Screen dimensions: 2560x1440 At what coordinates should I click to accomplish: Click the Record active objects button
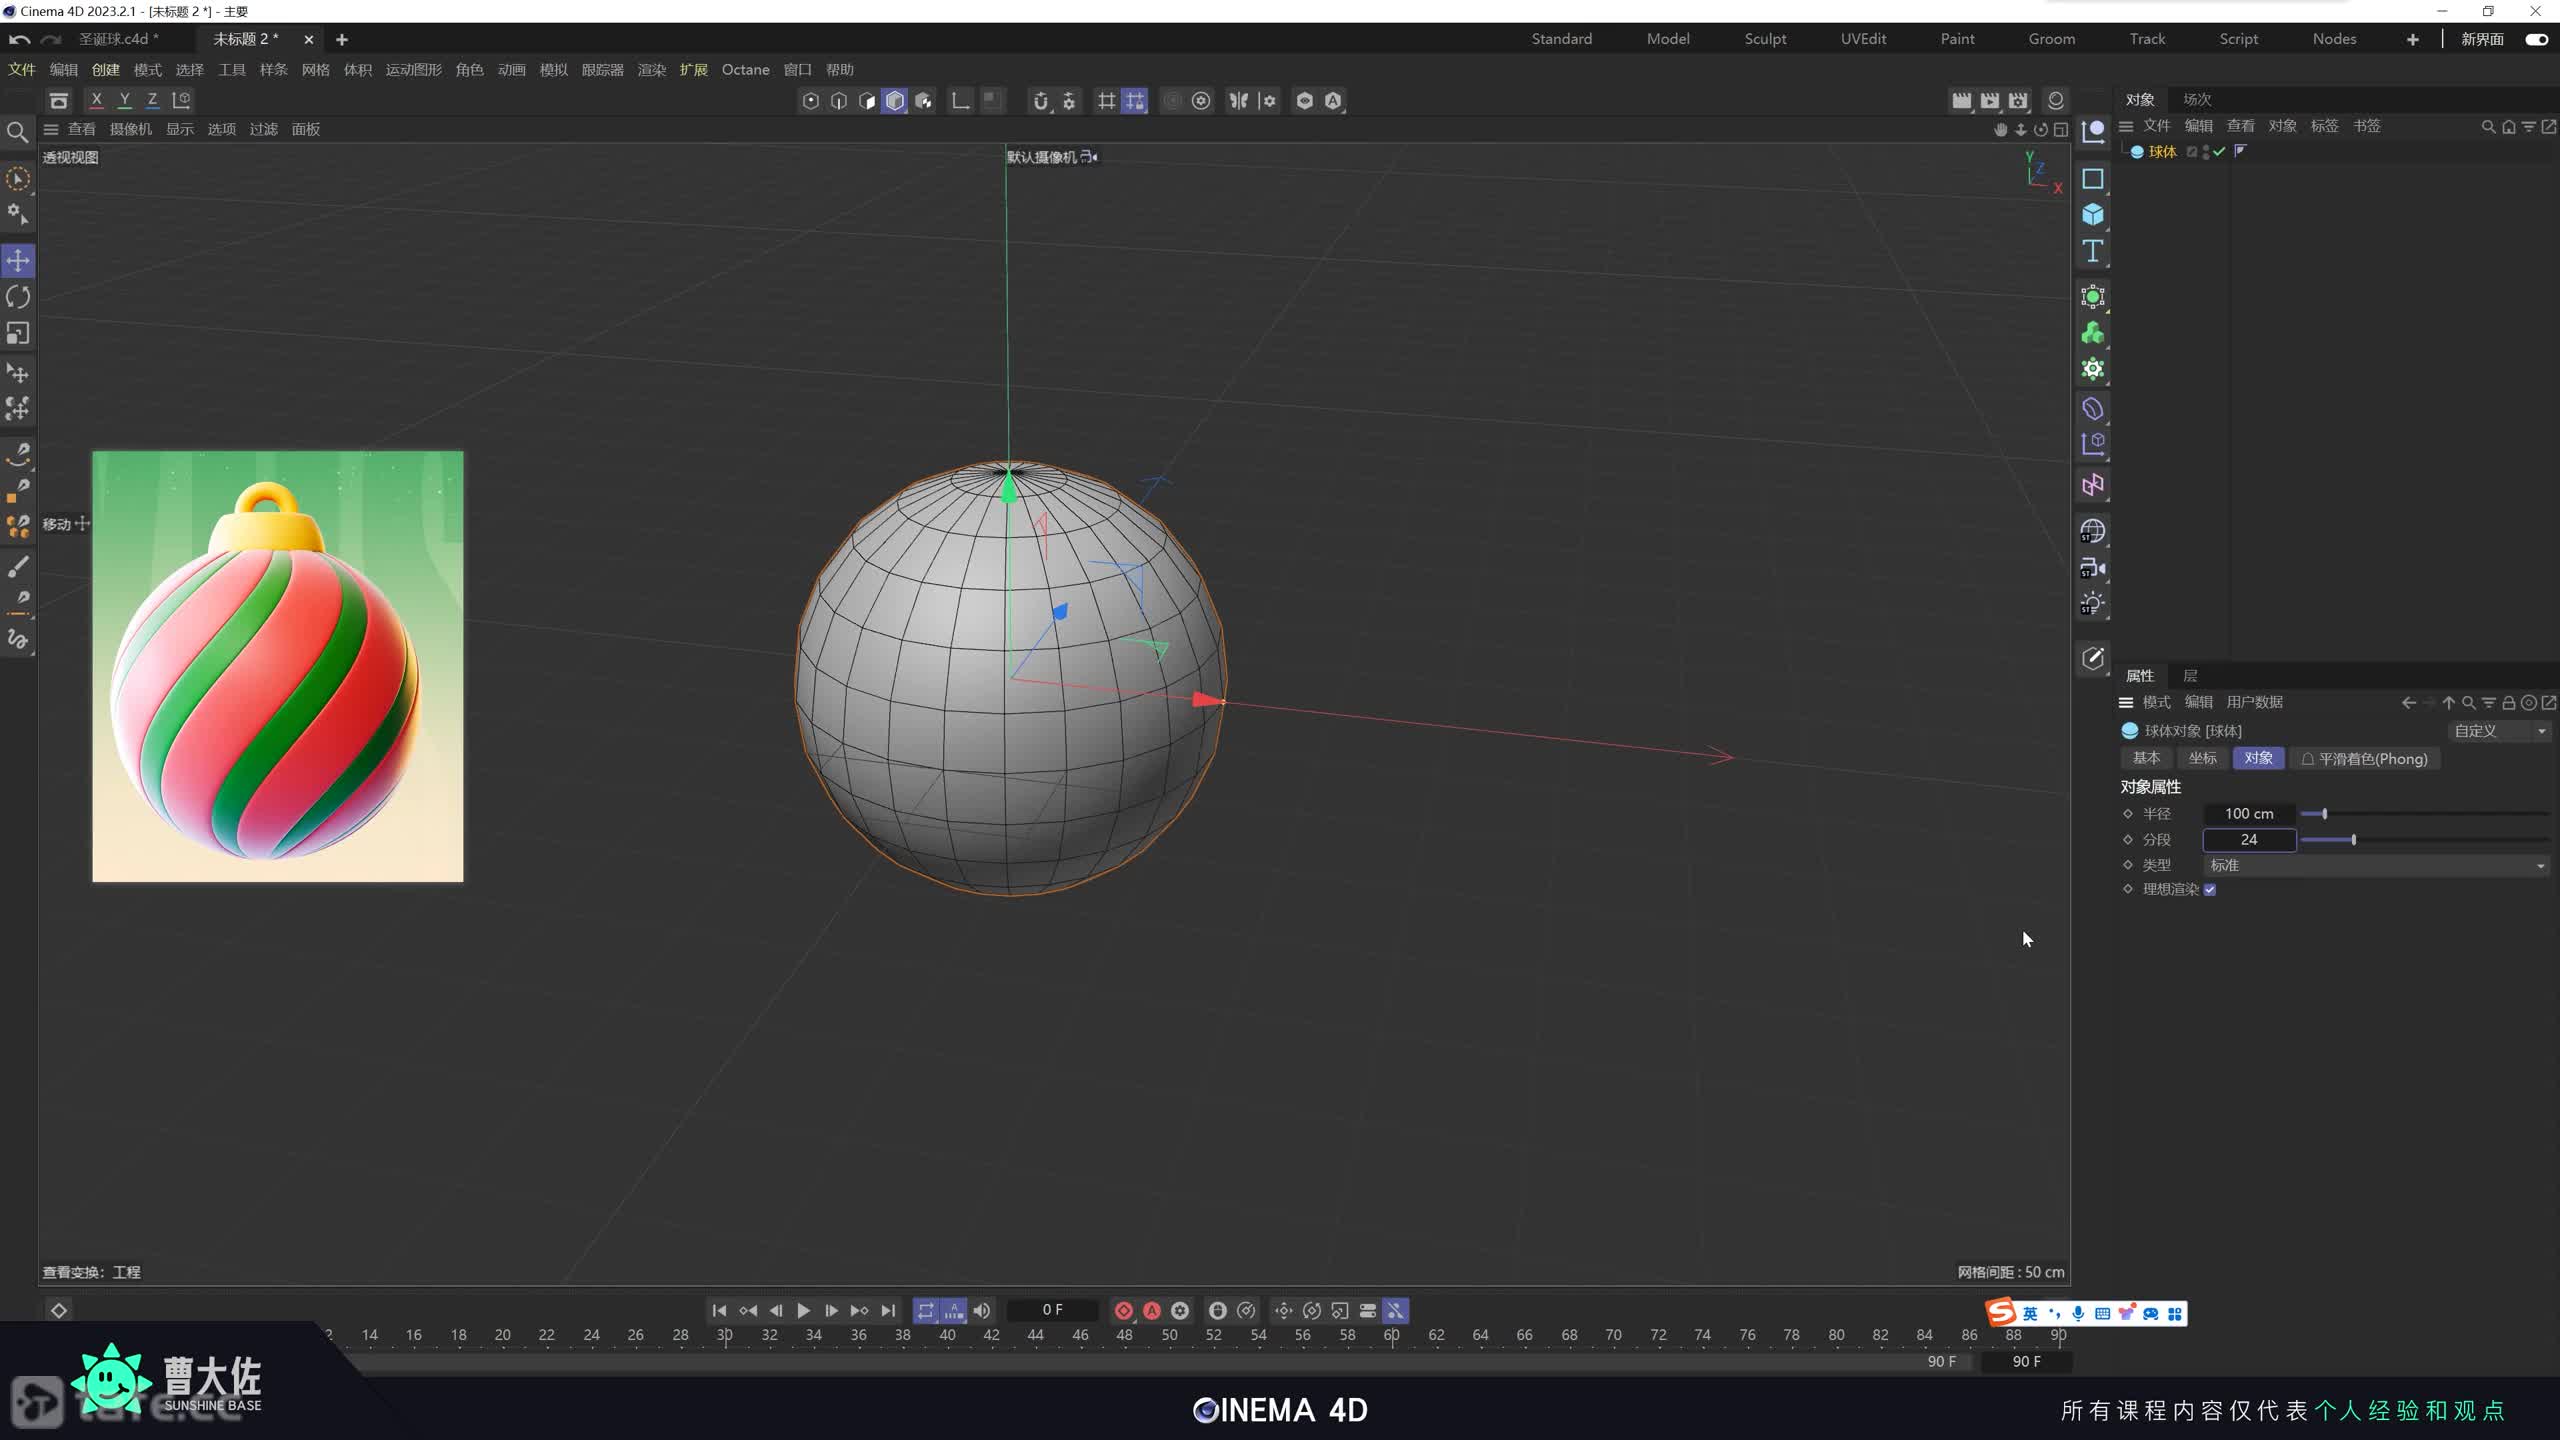coord(1124,1310)
